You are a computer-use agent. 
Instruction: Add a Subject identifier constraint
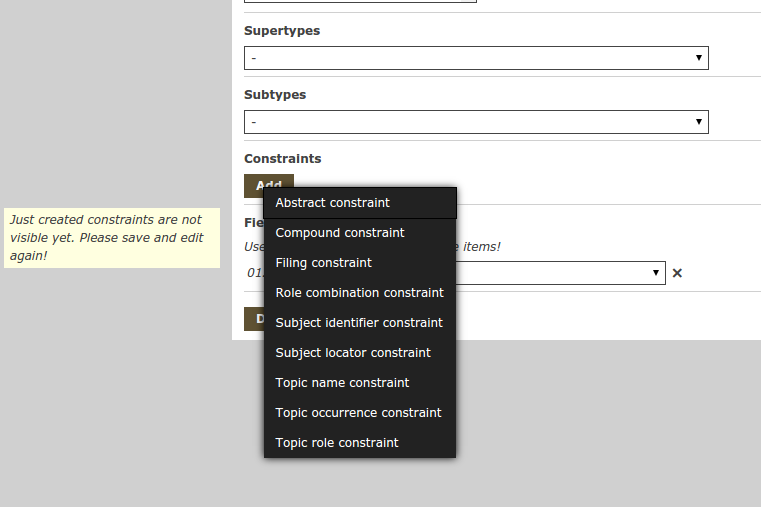359,323
